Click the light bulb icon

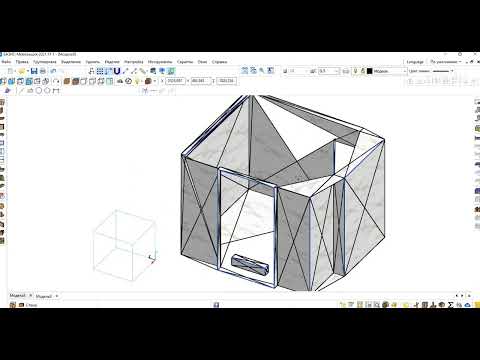[137, 81]
